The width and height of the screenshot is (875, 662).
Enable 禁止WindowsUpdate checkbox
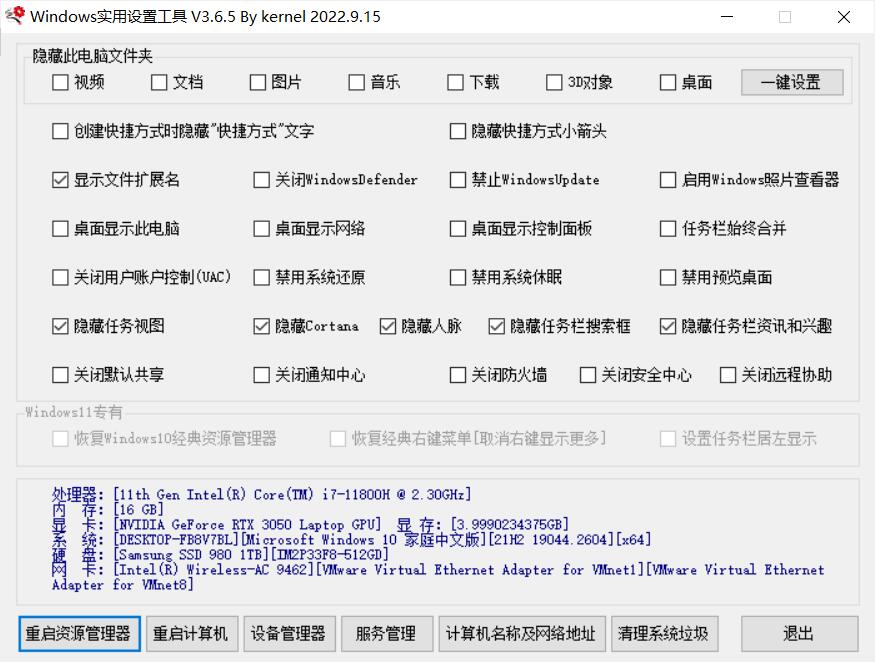pyautogui.click(x=458, y=180)
